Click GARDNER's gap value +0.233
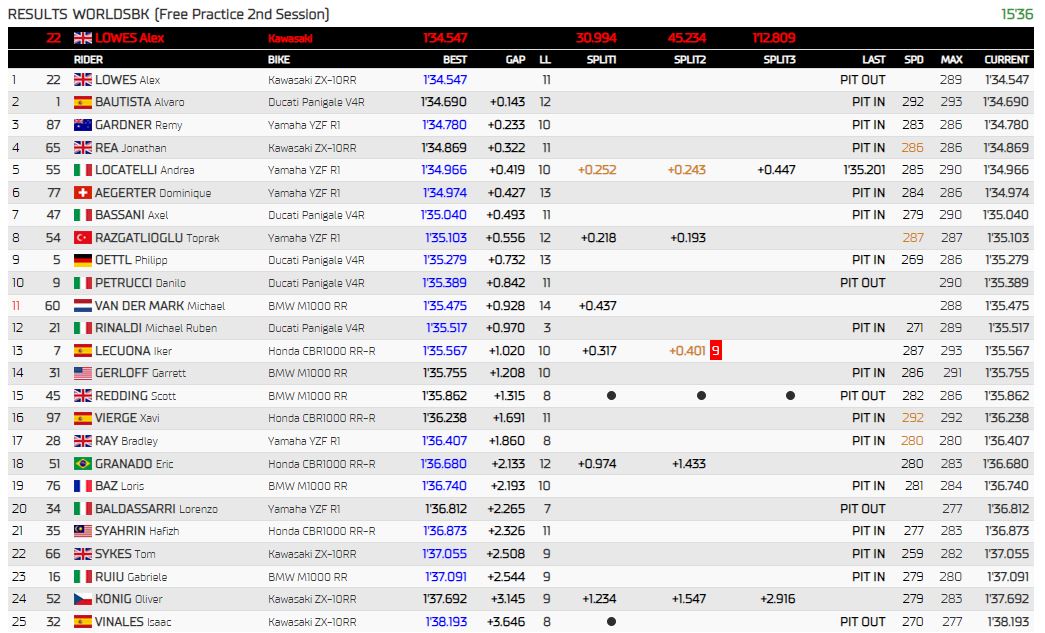The image size is (1045, 633). point(507,125)
